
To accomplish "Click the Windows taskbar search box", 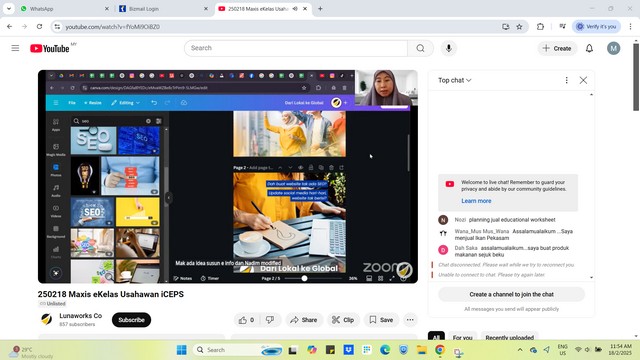I will (x=237, y=350).
